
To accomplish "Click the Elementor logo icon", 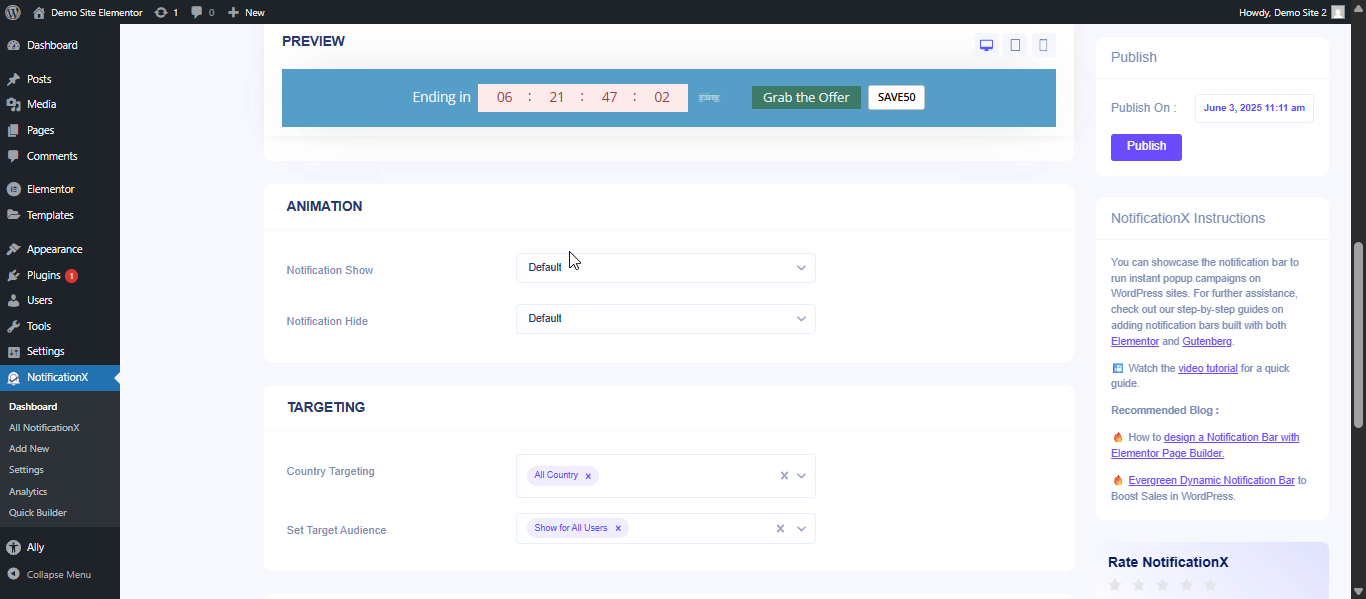I will 13,189.
